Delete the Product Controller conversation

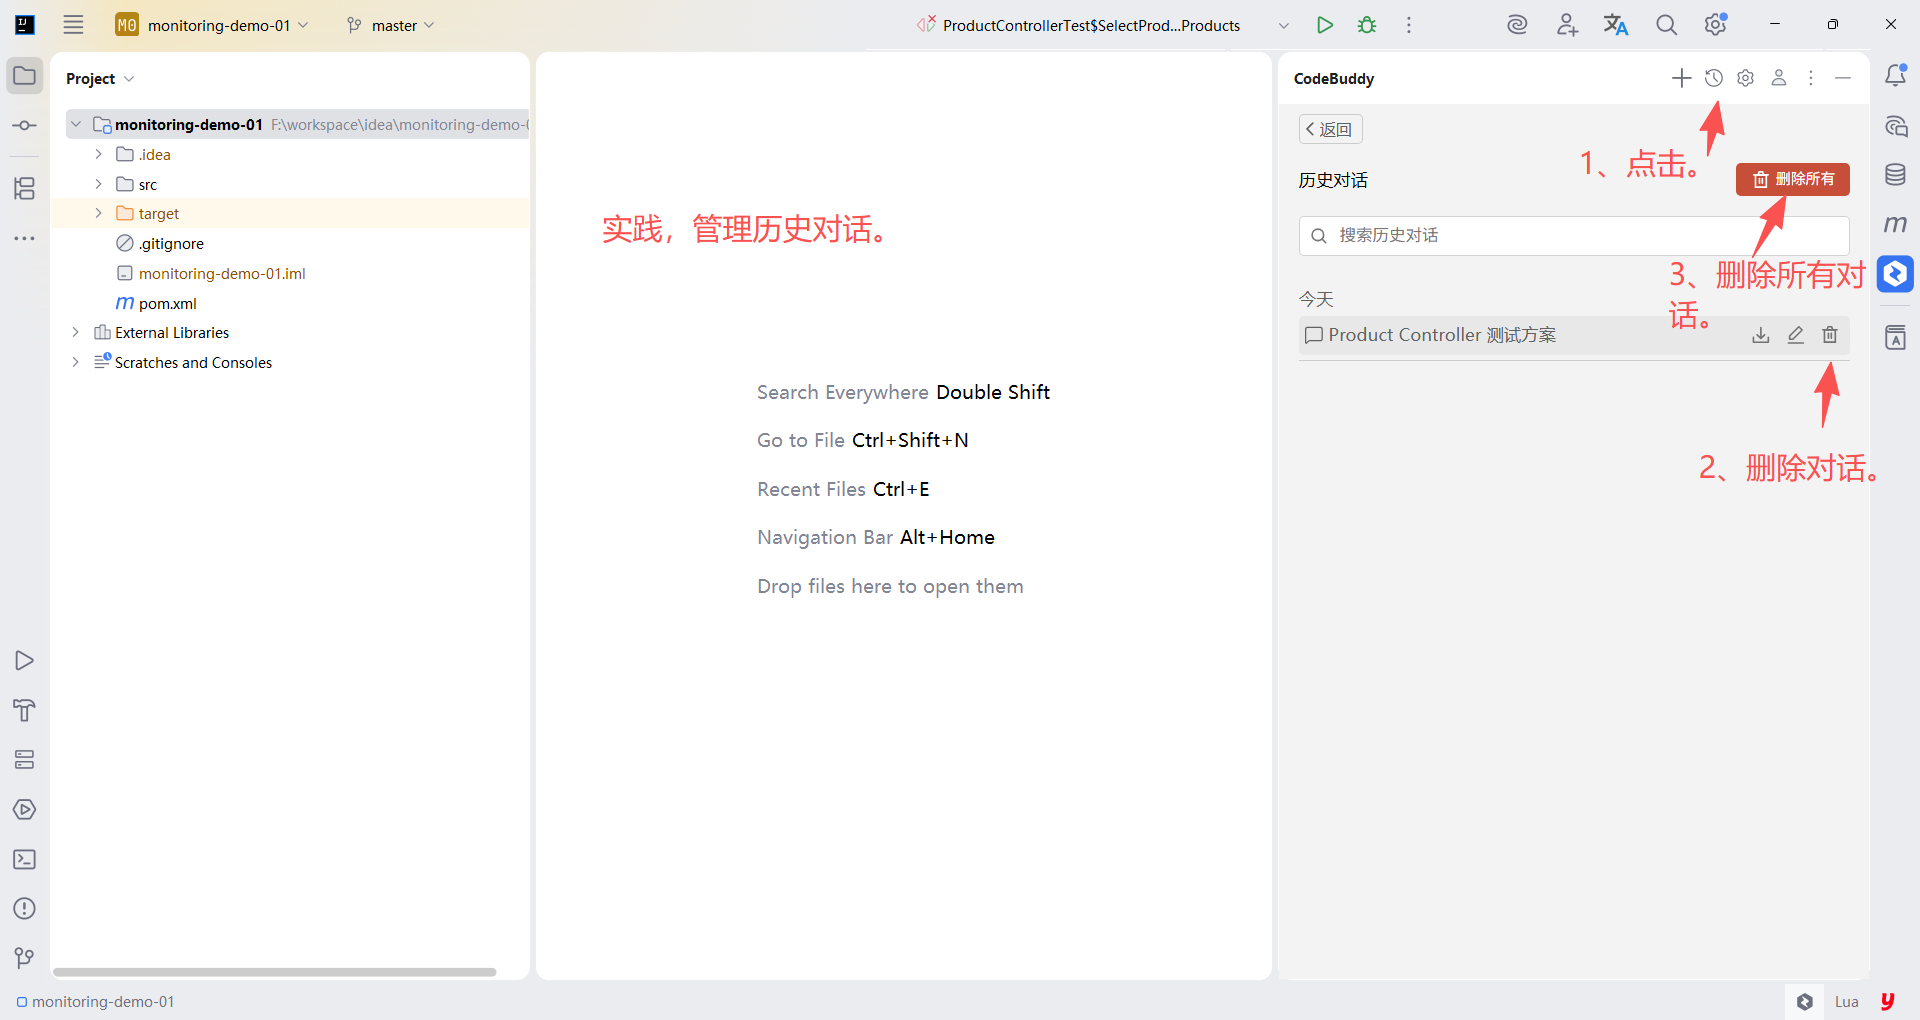(1830, 335)
